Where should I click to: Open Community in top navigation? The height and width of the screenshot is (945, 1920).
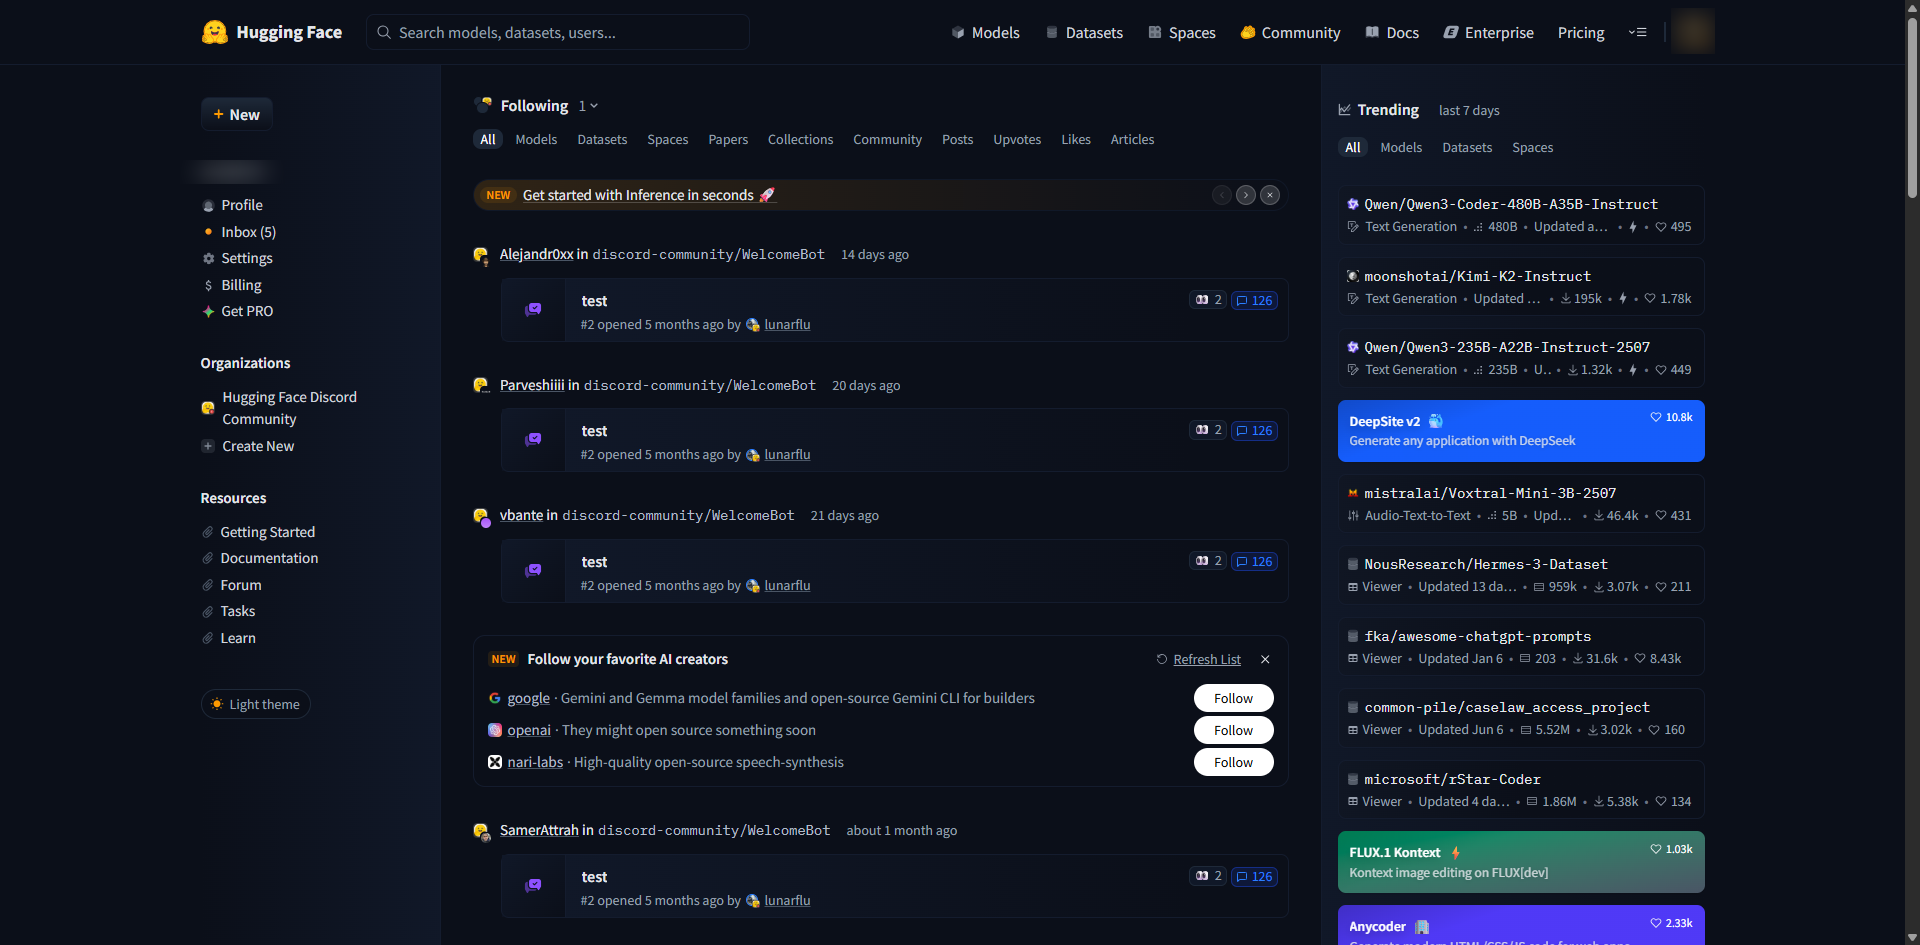tap(1290, 33)
